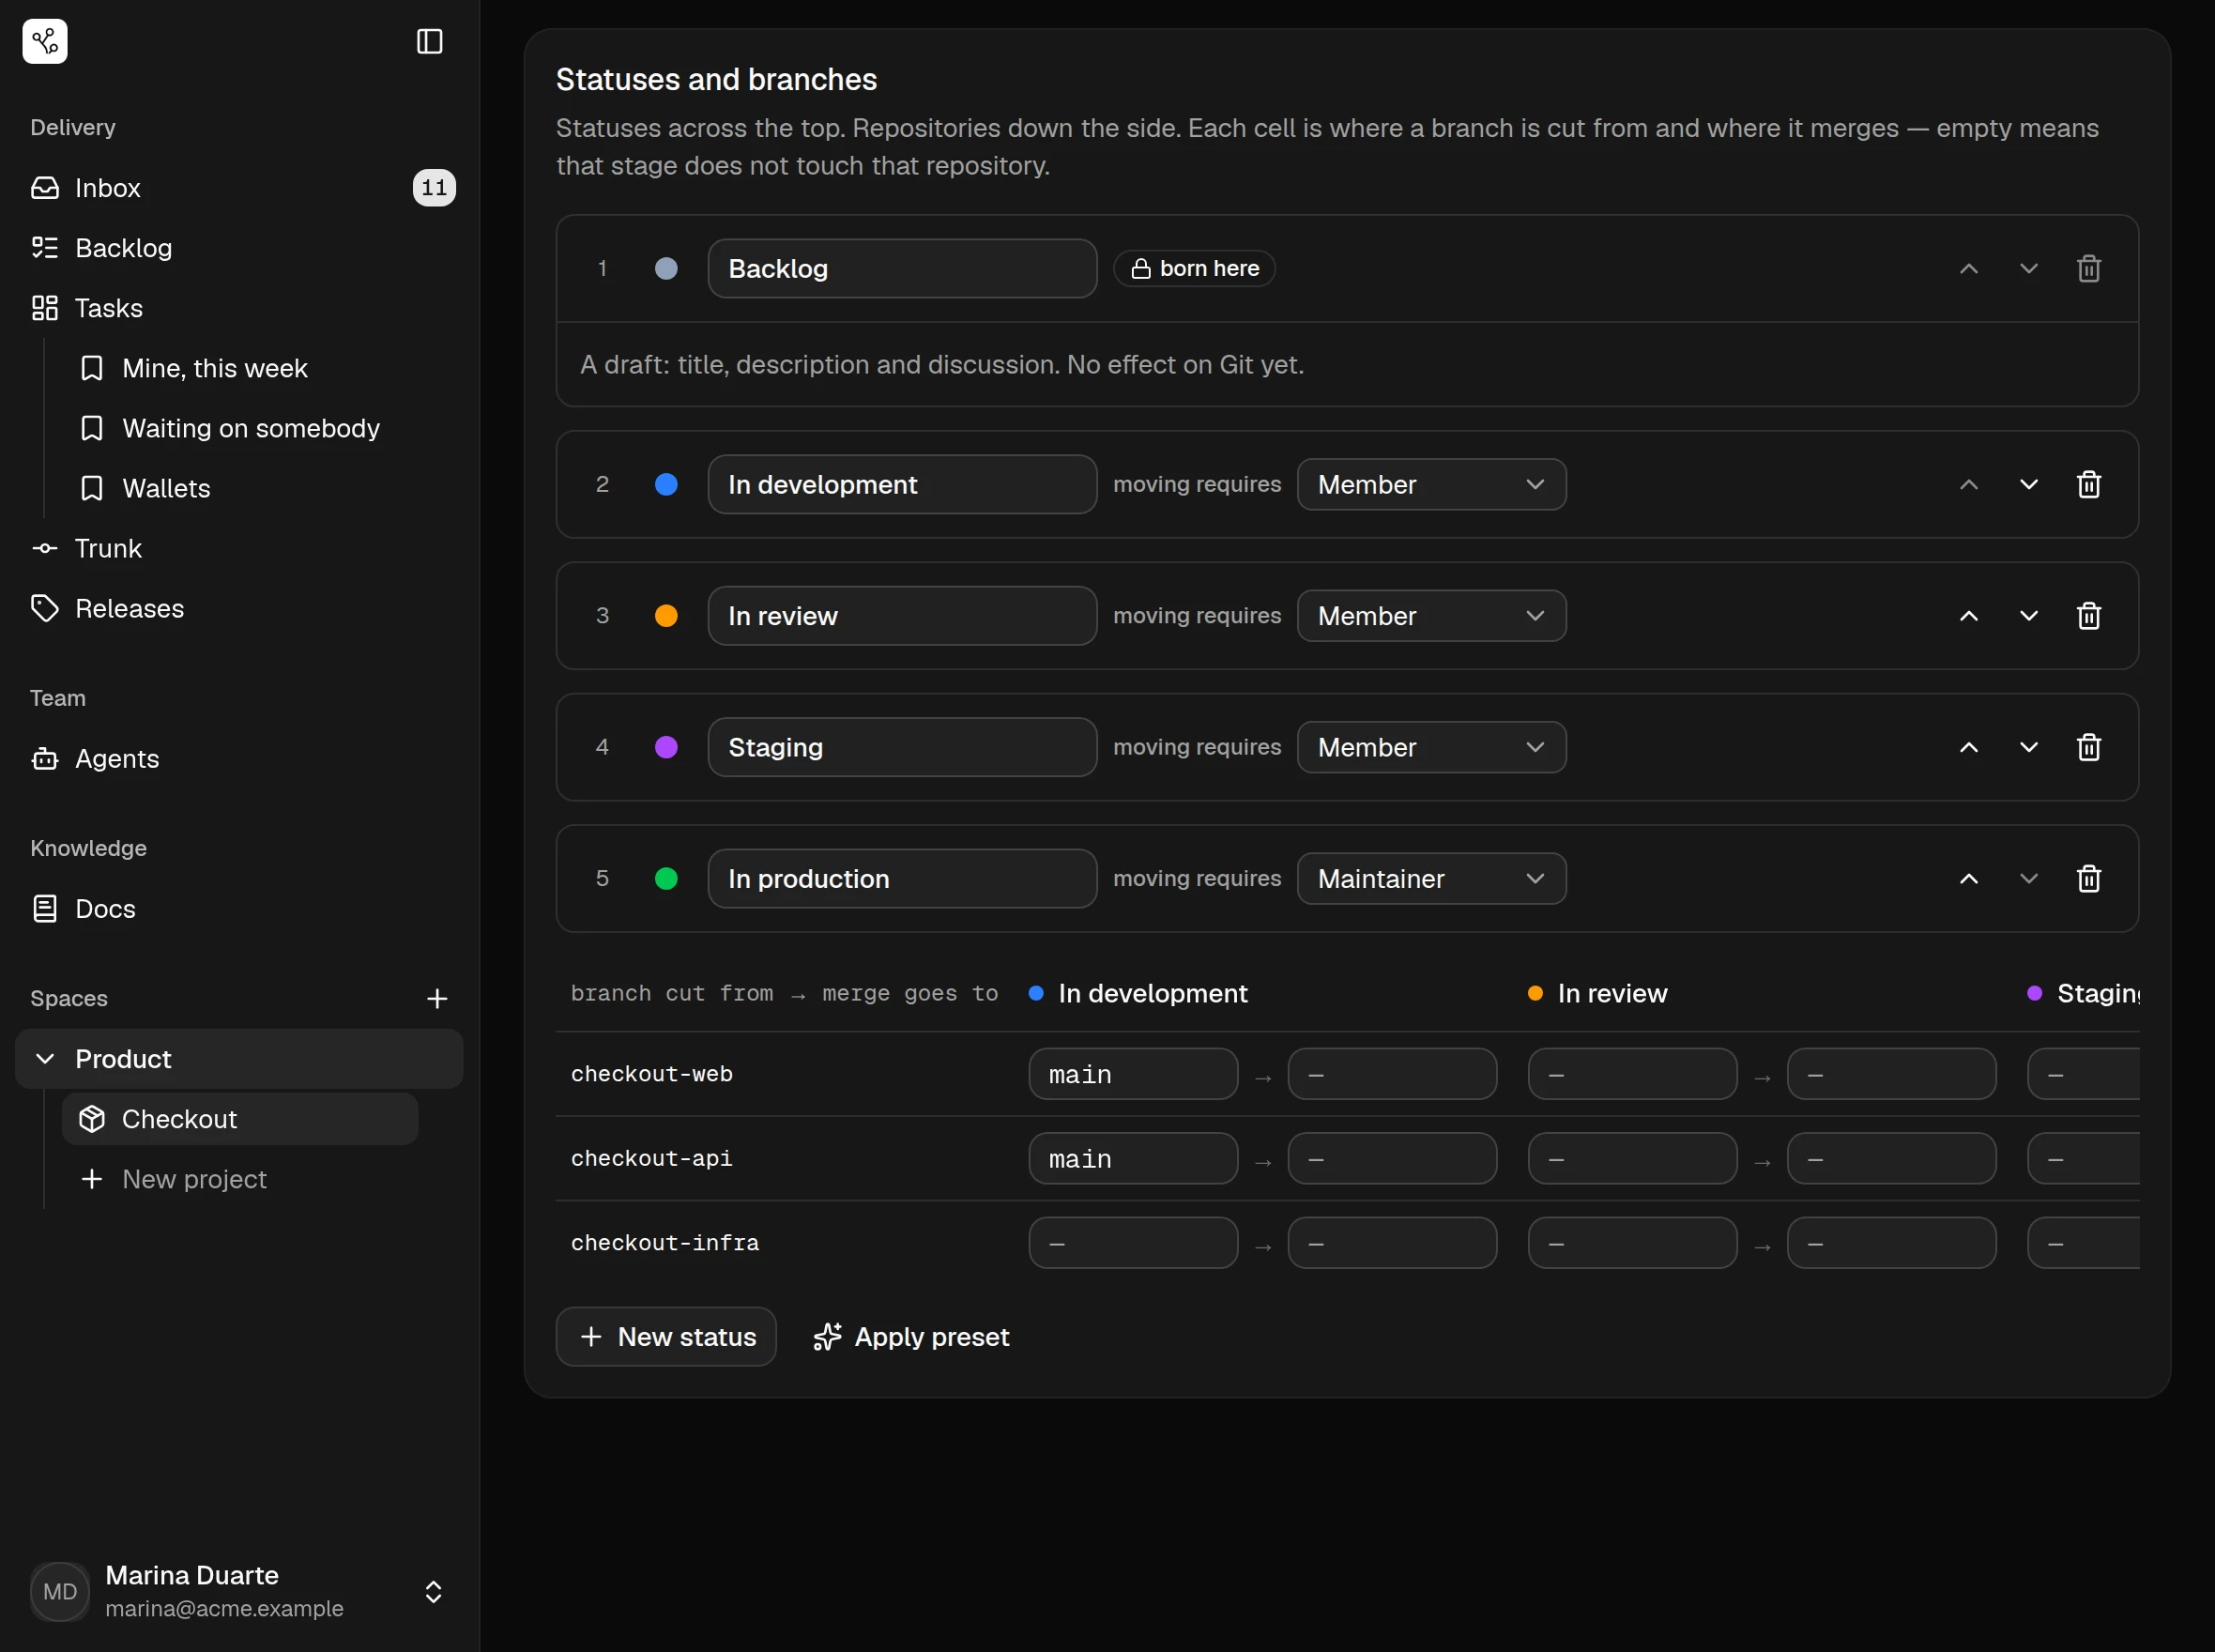Delete the In production status
The image size is (2215, 1652).
coord(2088,879)
